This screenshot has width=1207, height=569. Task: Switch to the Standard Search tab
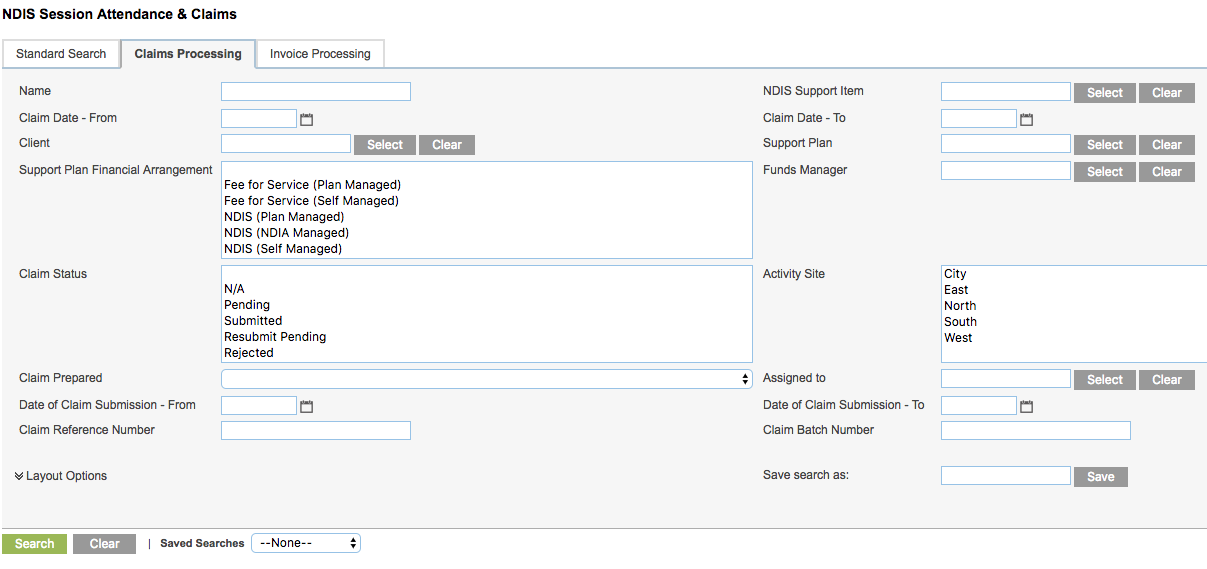tap(61, 54)
